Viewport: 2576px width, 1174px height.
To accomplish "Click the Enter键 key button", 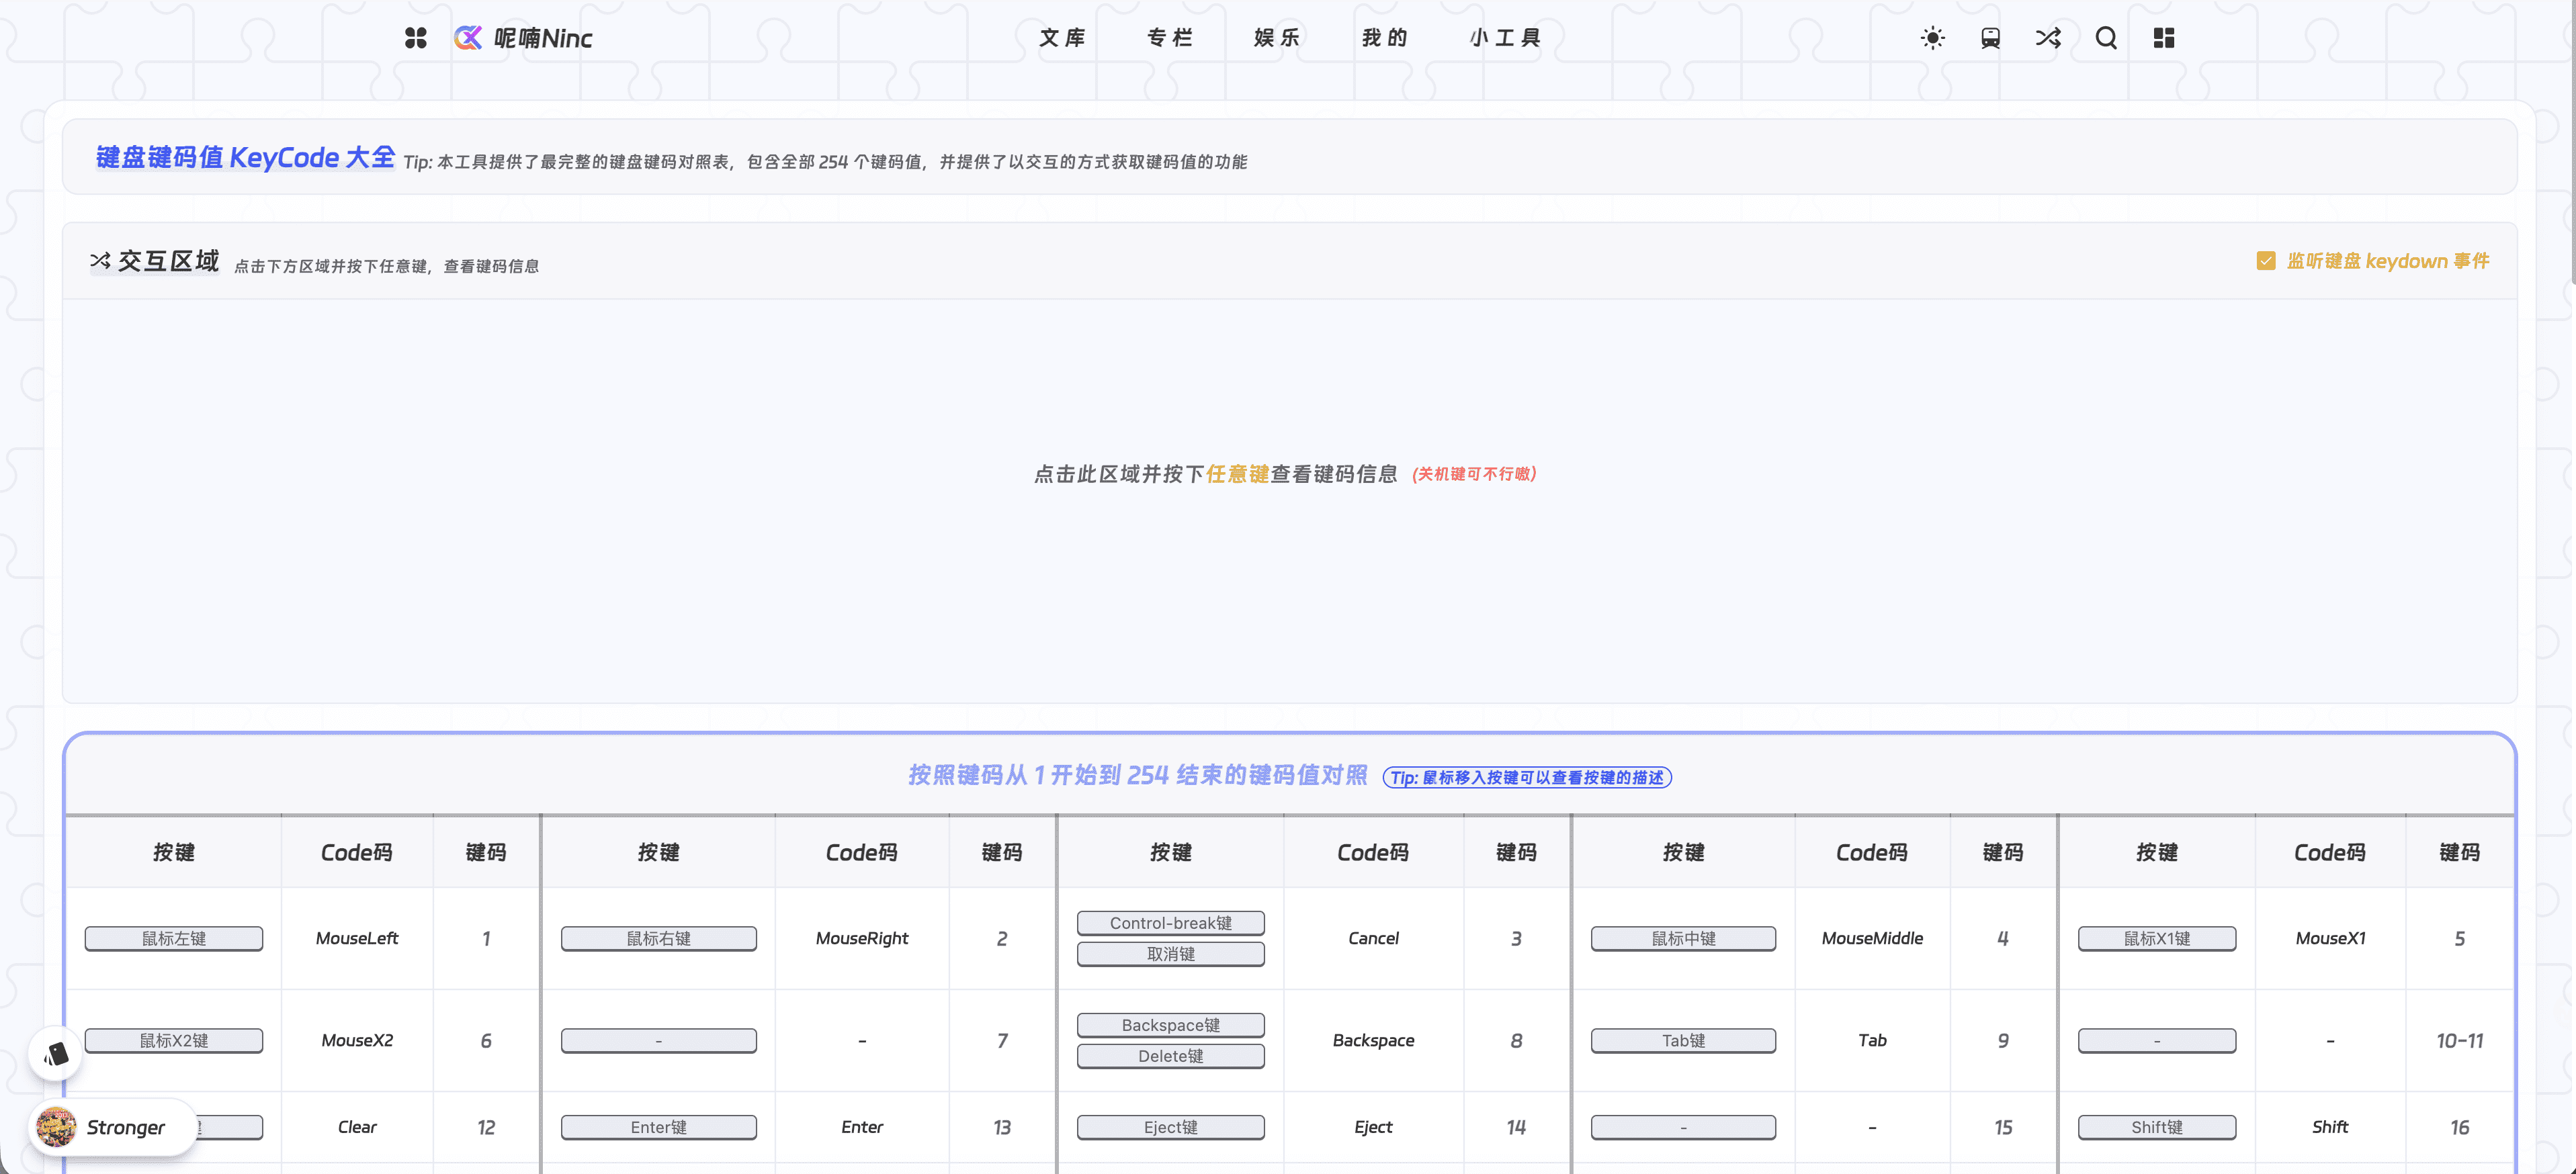I will pyautogui.click(x=658, y=1127).
